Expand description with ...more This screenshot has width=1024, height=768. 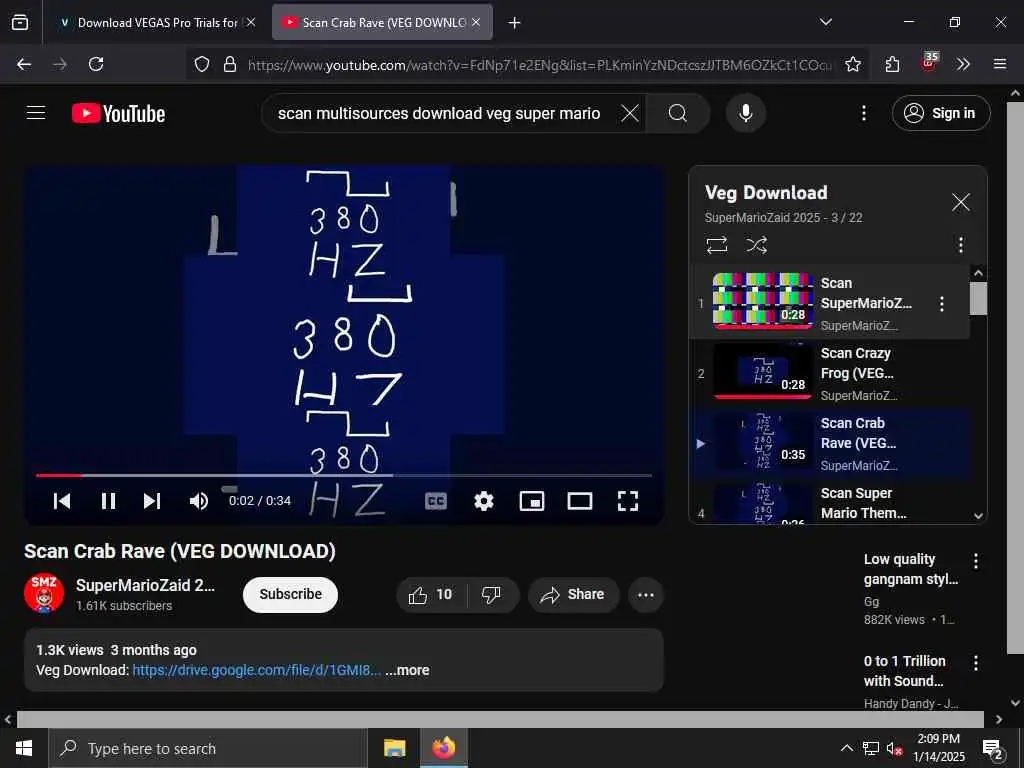point(408,670)
